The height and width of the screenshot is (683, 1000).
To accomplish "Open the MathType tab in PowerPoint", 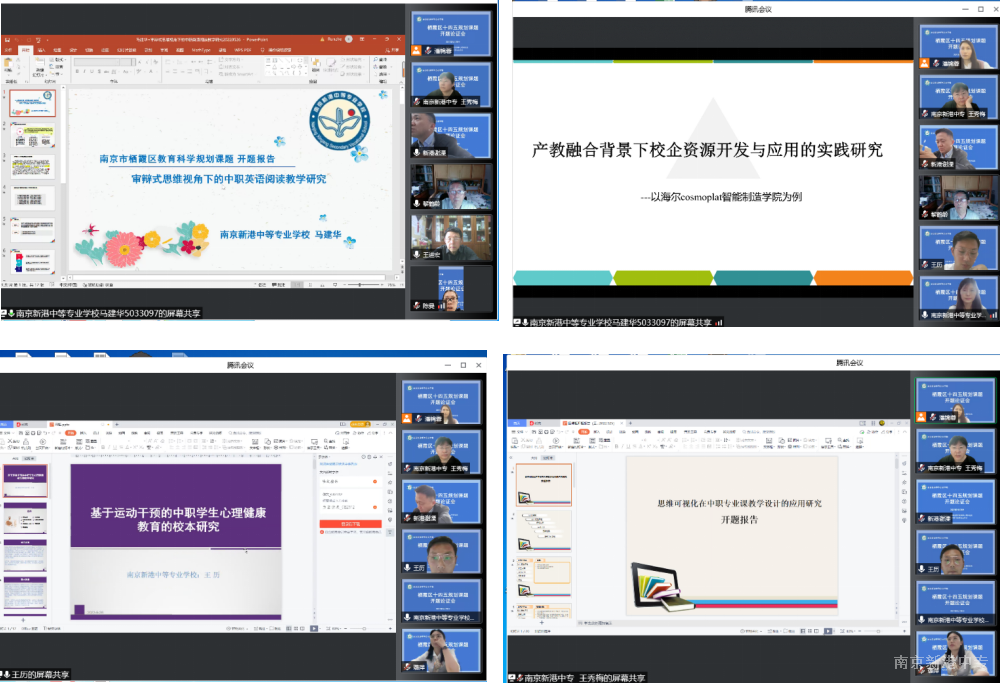I will tap(201, 50).
